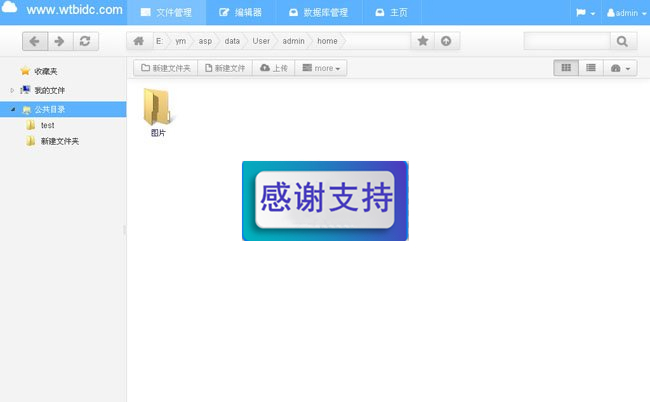Expand the 我的文件 tree node
Image resolution: width=650 pixels, height=402 pixels.
[x=12, y=90]
